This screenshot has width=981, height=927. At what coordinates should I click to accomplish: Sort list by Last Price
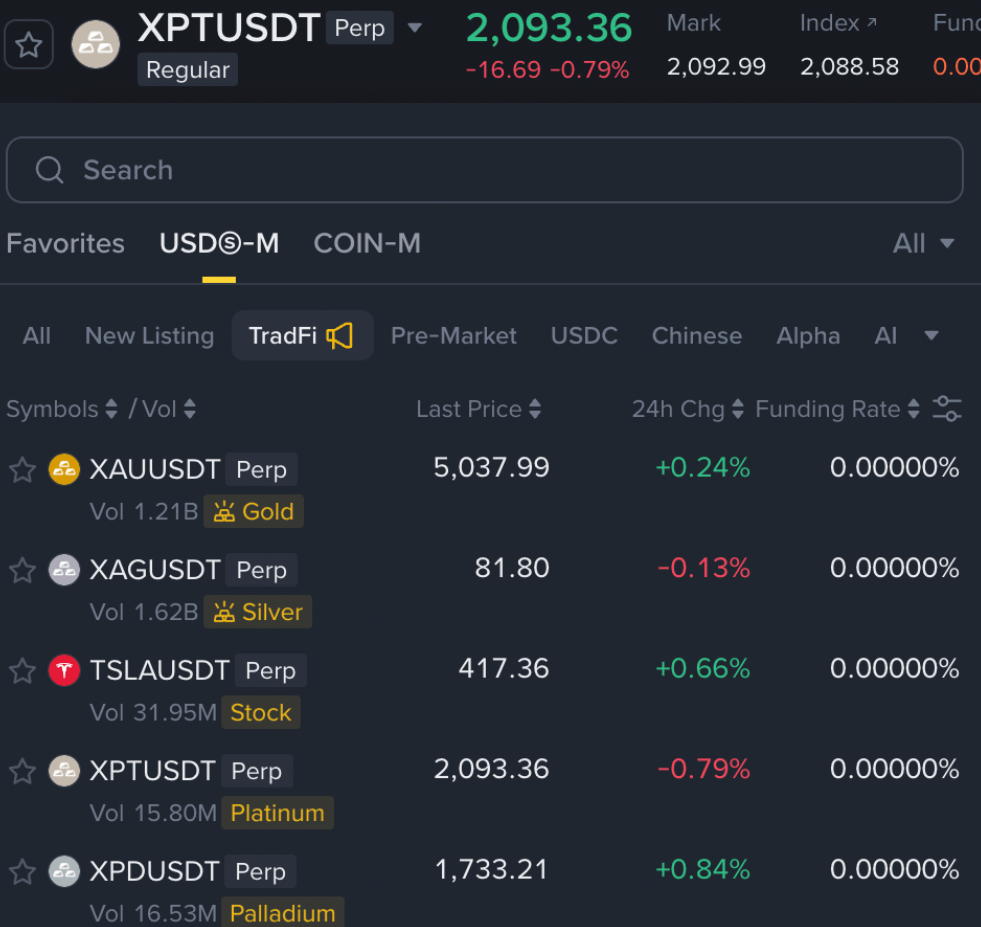pyautogui.click(x=478, y=409)
